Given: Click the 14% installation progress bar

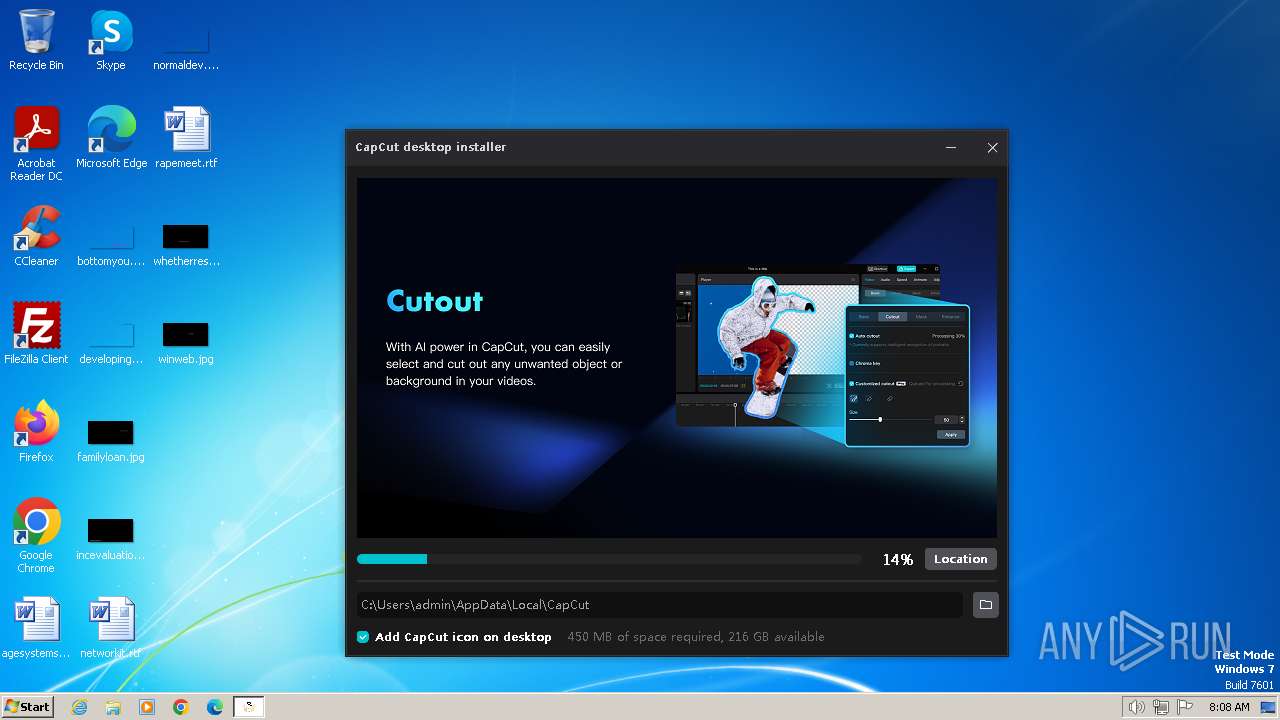Looking at the screenshot, I should [x=609, y=559].
